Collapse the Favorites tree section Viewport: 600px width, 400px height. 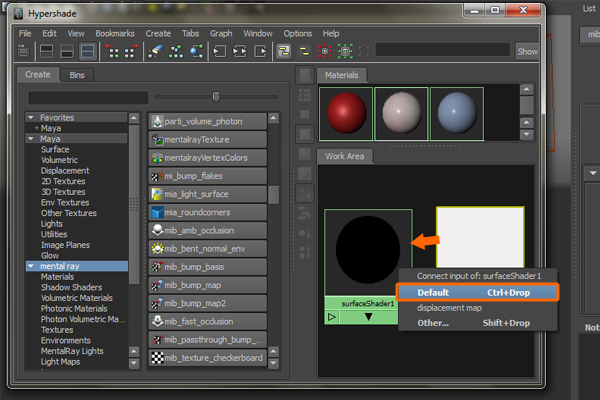click(31, 116)
